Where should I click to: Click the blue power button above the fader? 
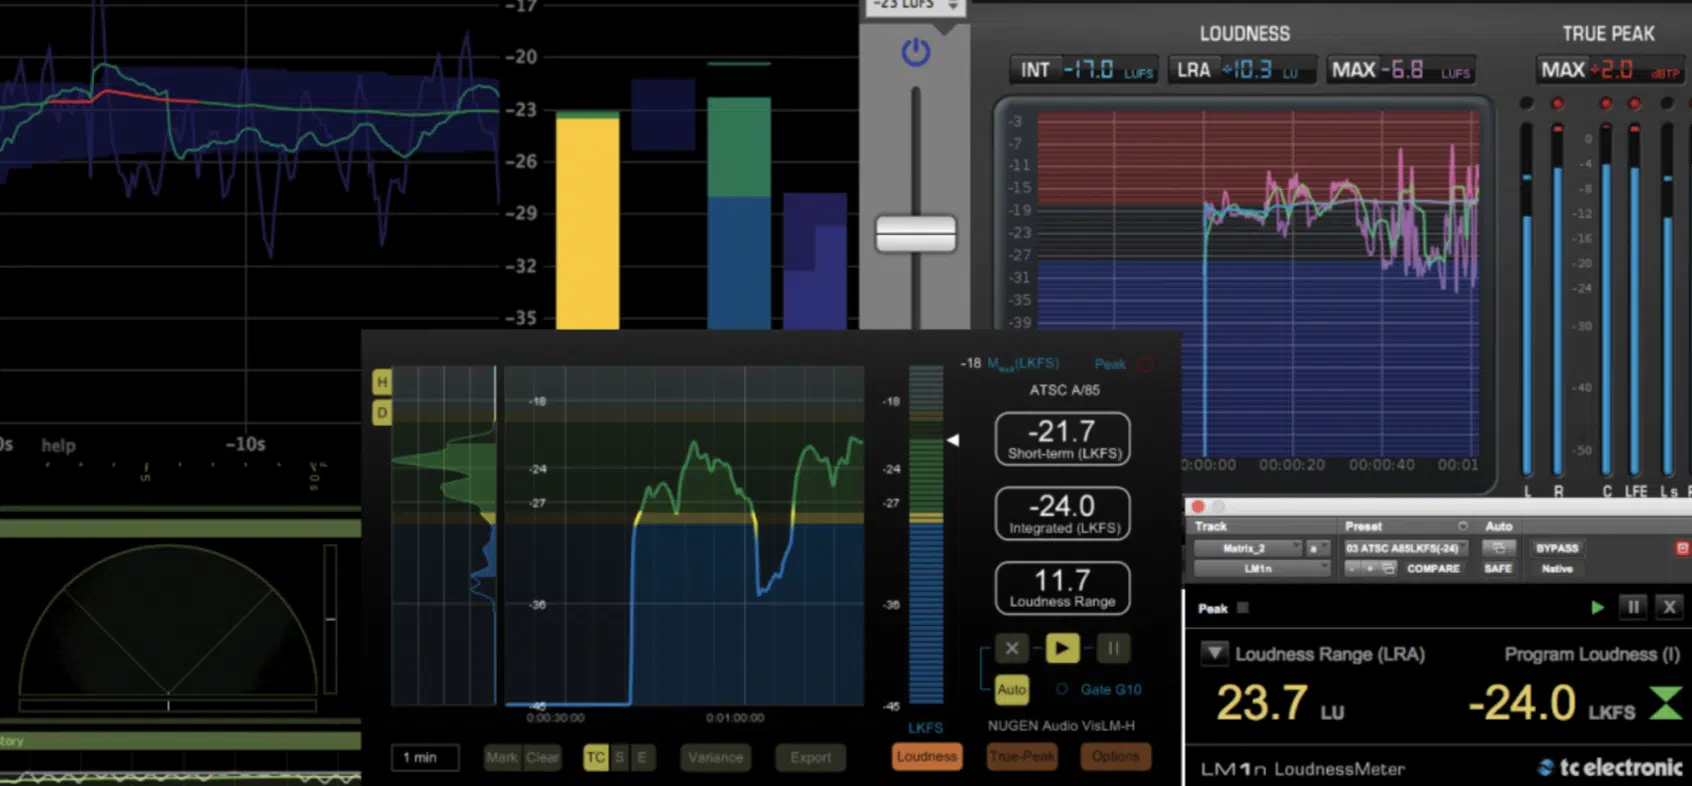coord(915,52)
